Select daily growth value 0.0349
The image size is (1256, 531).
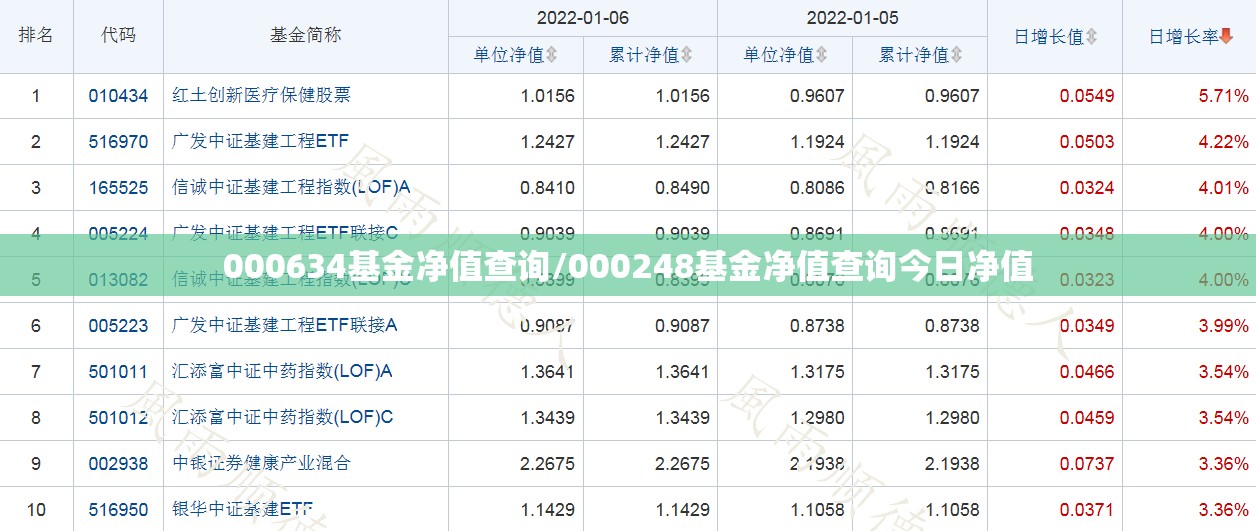pyautogui.click(x=1087, y=326)
